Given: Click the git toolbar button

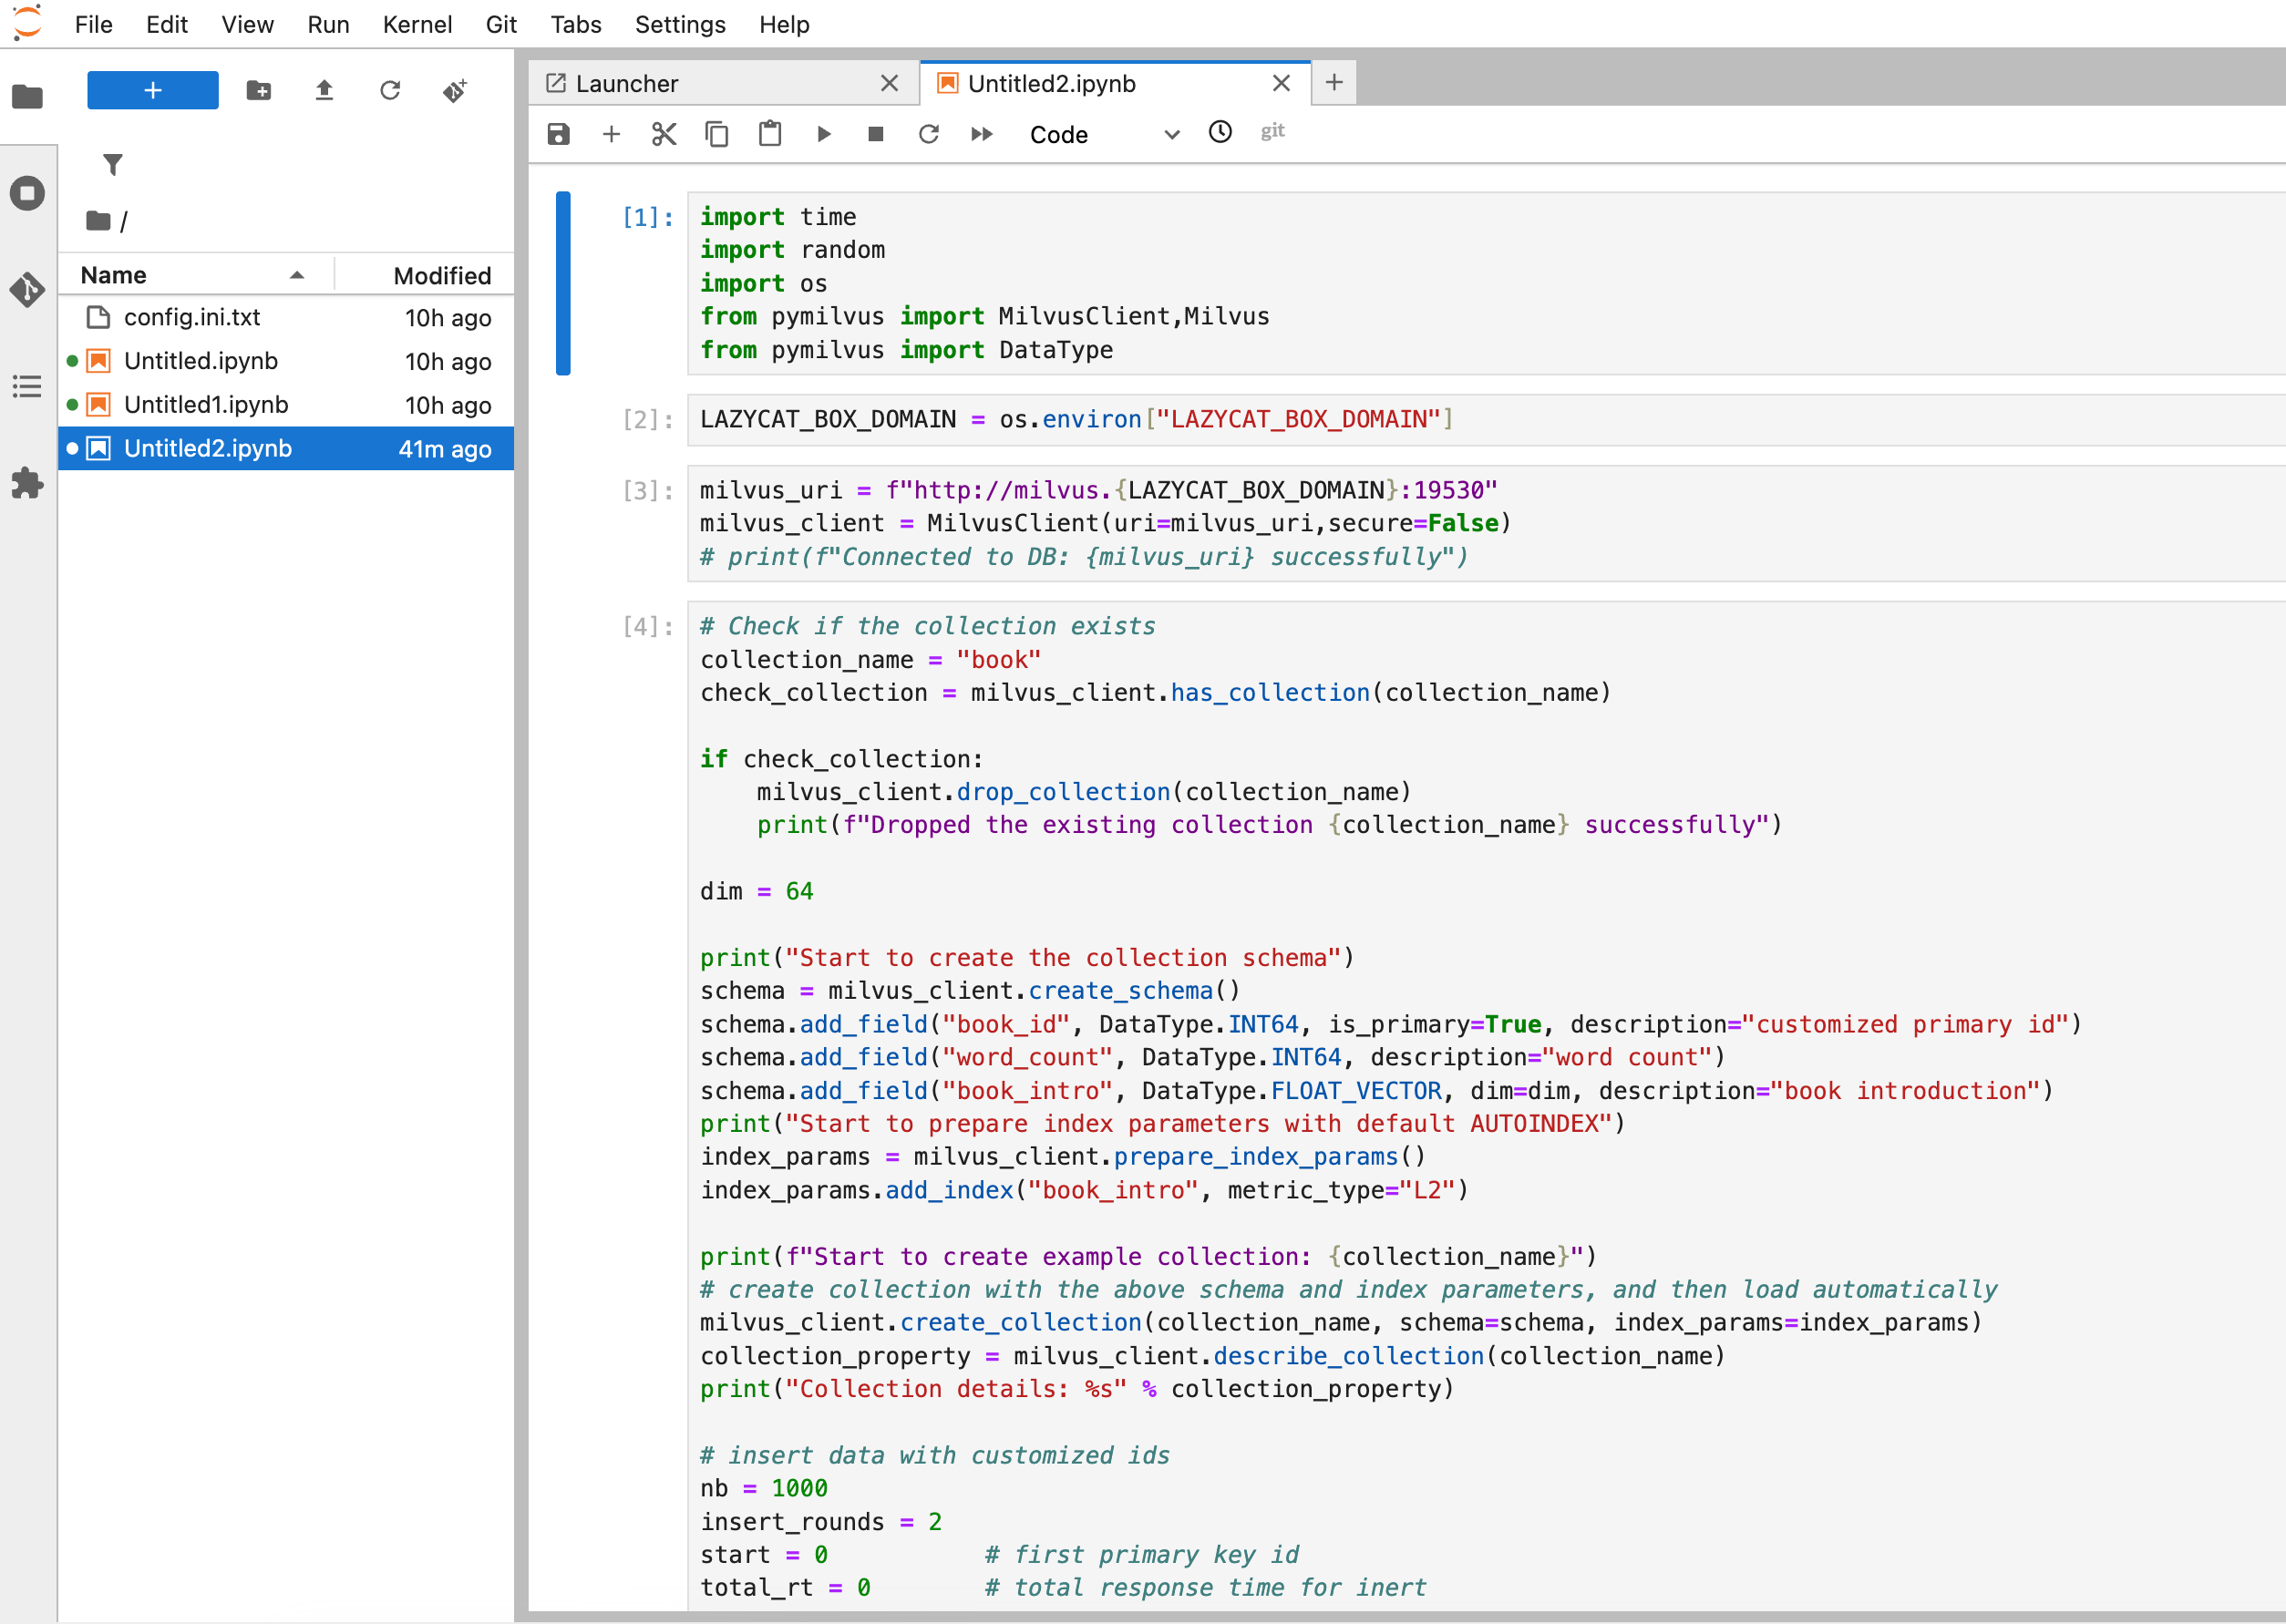Looking at the screenshot, I should point(1272,132).
